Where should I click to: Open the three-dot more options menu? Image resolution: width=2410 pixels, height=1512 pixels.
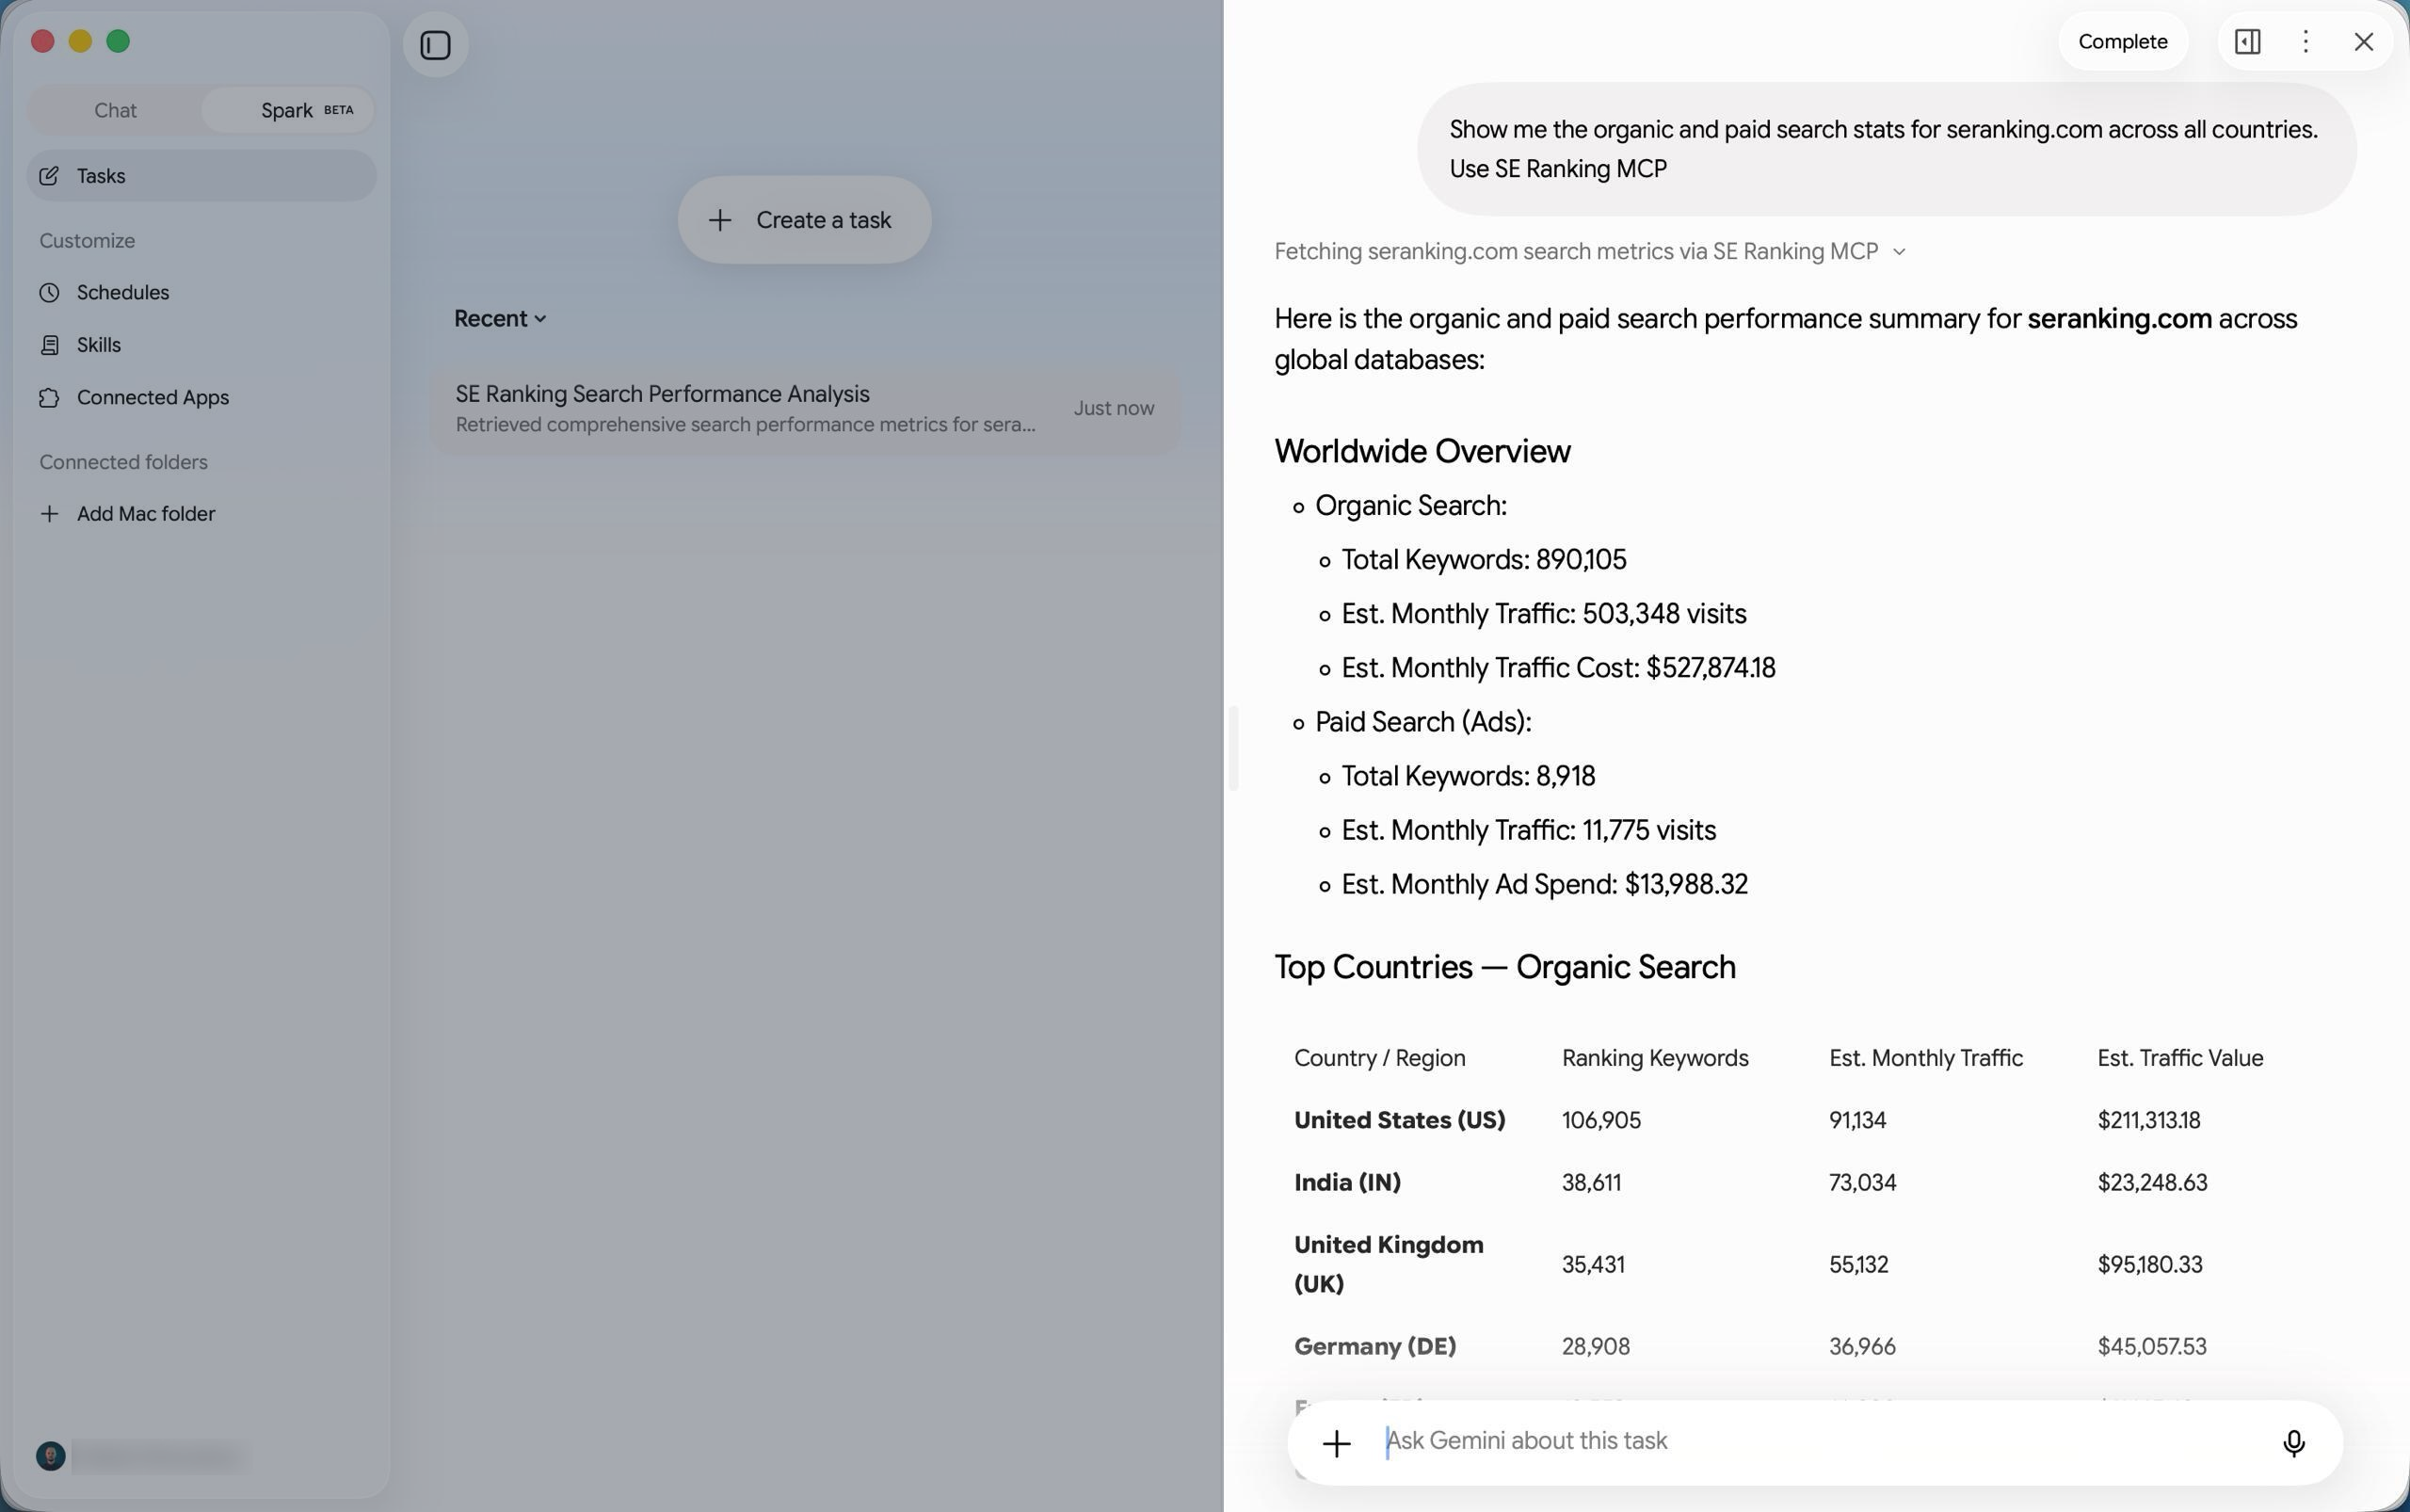coord(2305,41)
